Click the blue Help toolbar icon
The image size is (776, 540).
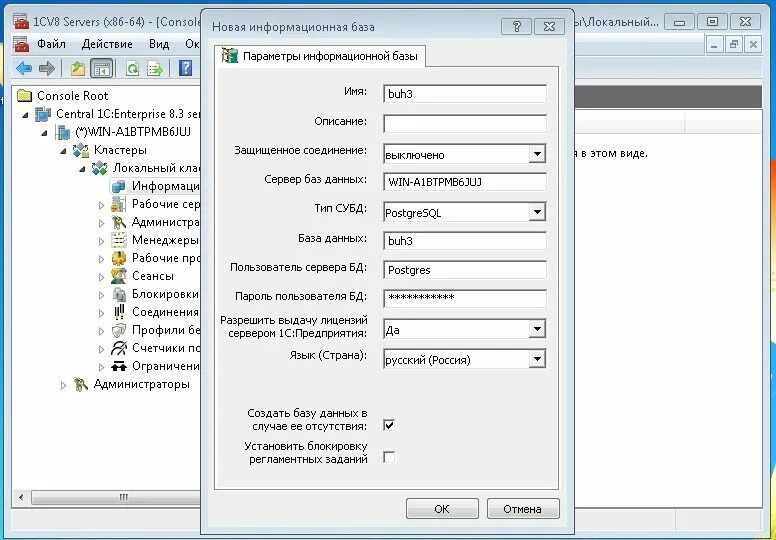(x=185, y=68)
